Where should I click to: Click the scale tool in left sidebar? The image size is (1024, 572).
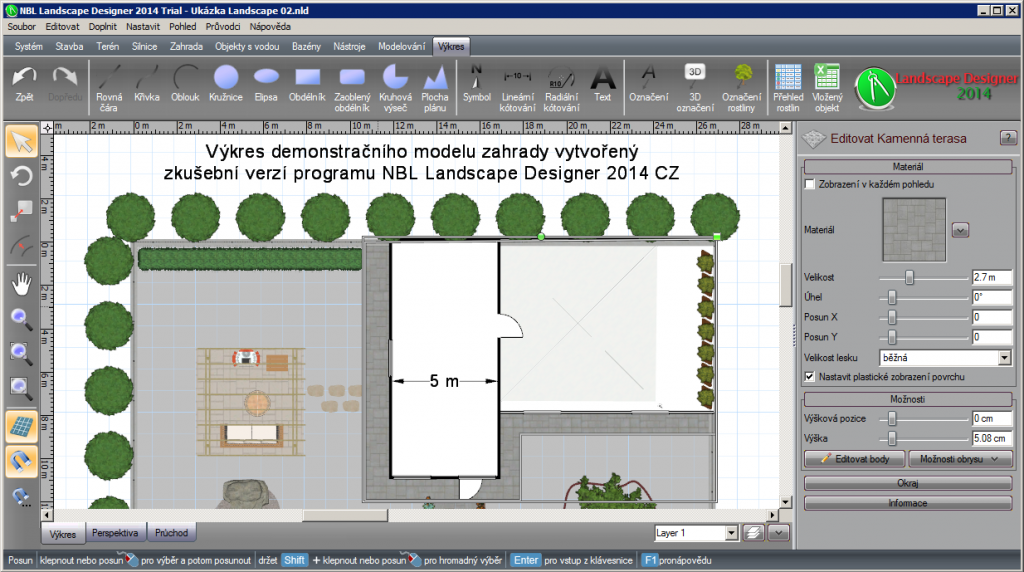click(x=22, y=212)
